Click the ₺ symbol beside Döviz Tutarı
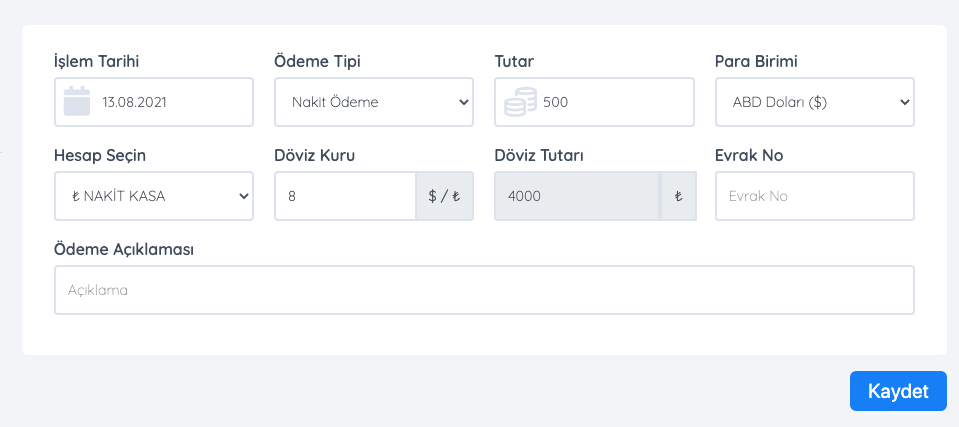This screenshot has width=959, height=427. point(678,196)
